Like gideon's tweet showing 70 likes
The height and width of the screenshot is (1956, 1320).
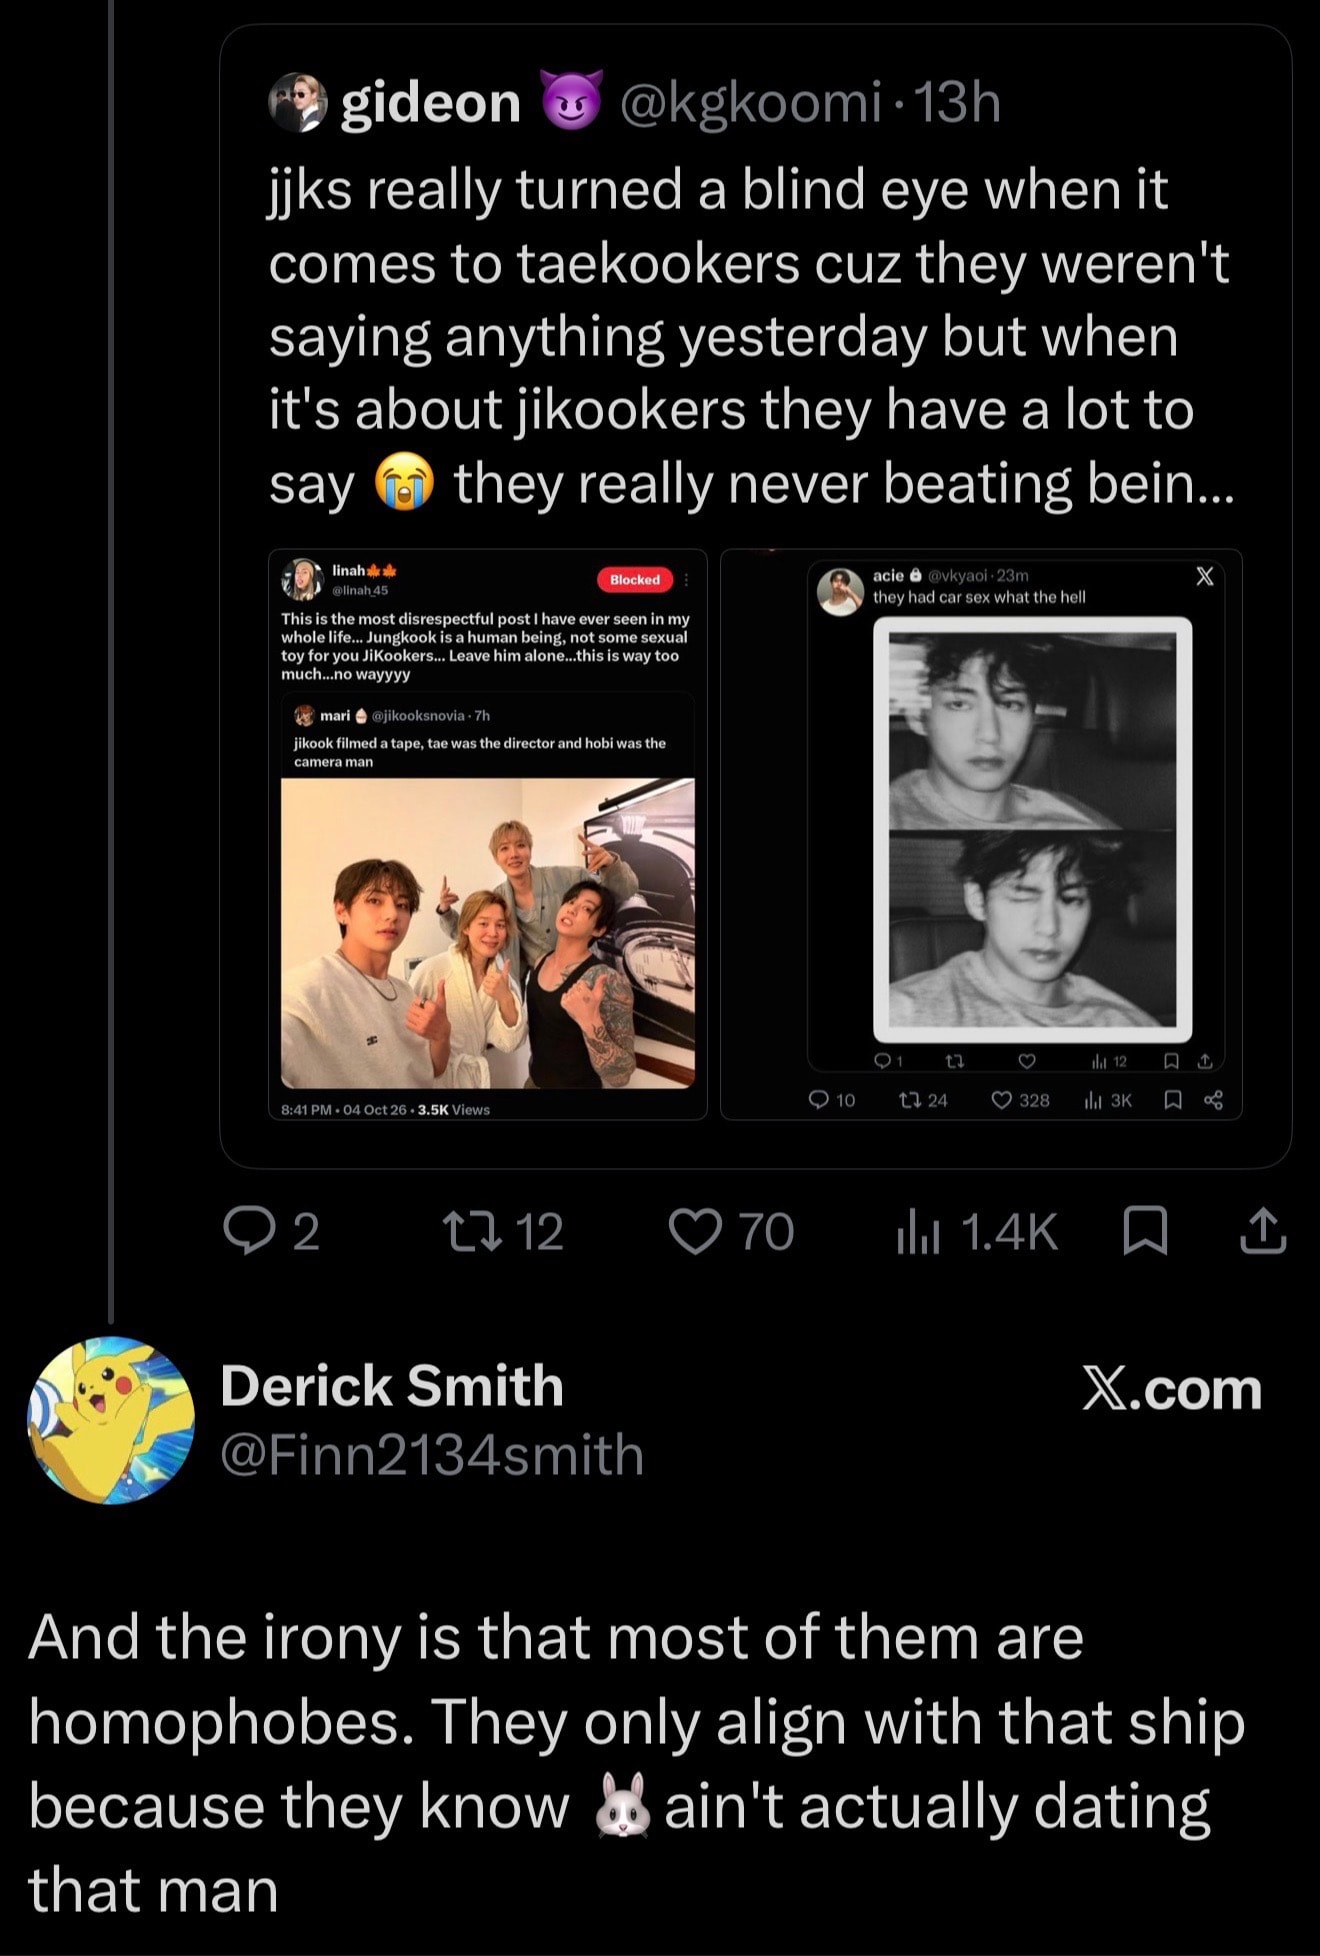pos(731,1231)
